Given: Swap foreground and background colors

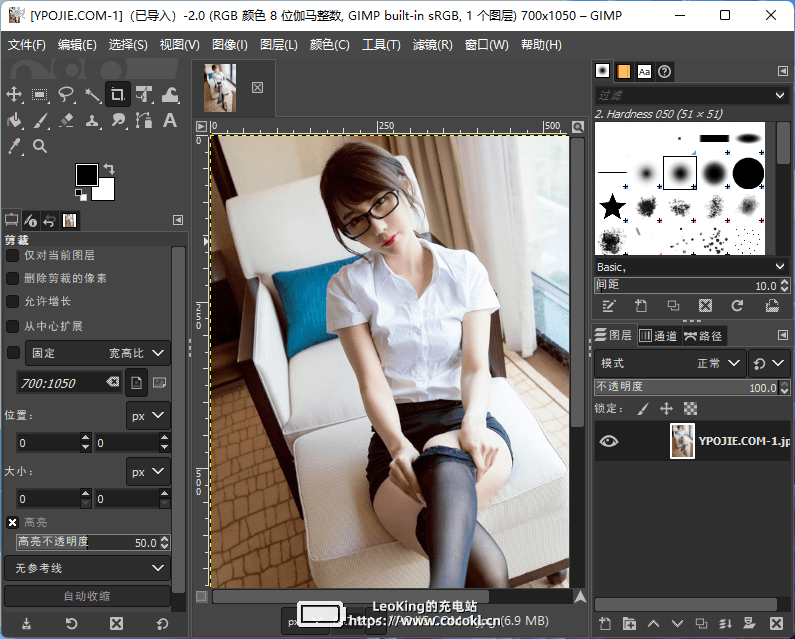Looking at the screenshot, I should (x=109, y=168).
